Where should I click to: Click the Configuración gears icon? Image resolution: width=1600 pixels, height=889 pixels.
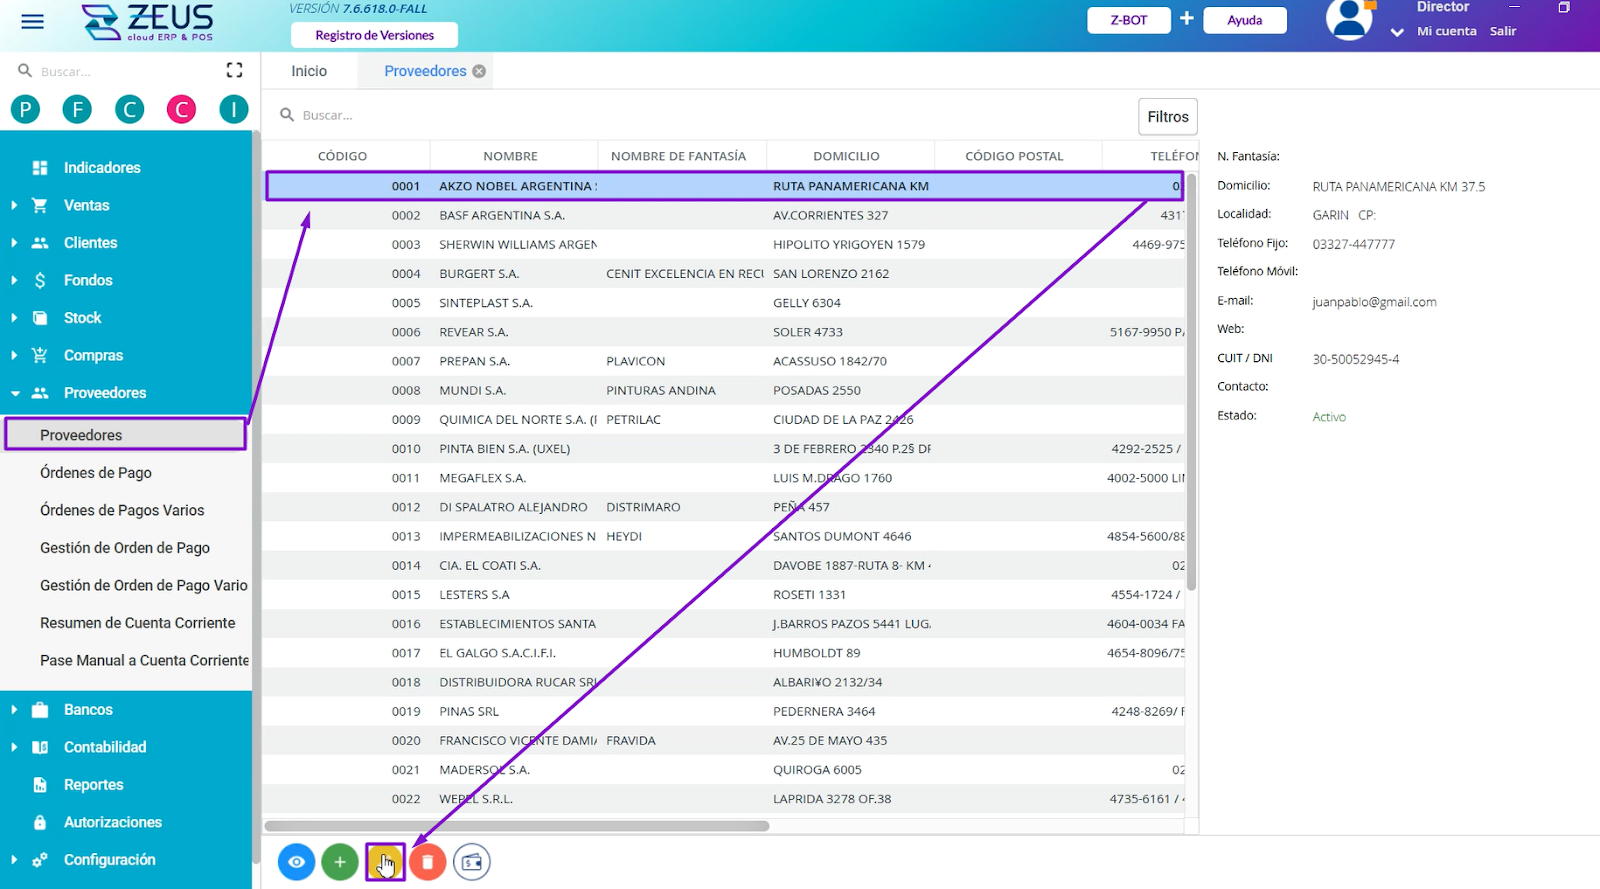pyautogui.click(x=40, y=860)
